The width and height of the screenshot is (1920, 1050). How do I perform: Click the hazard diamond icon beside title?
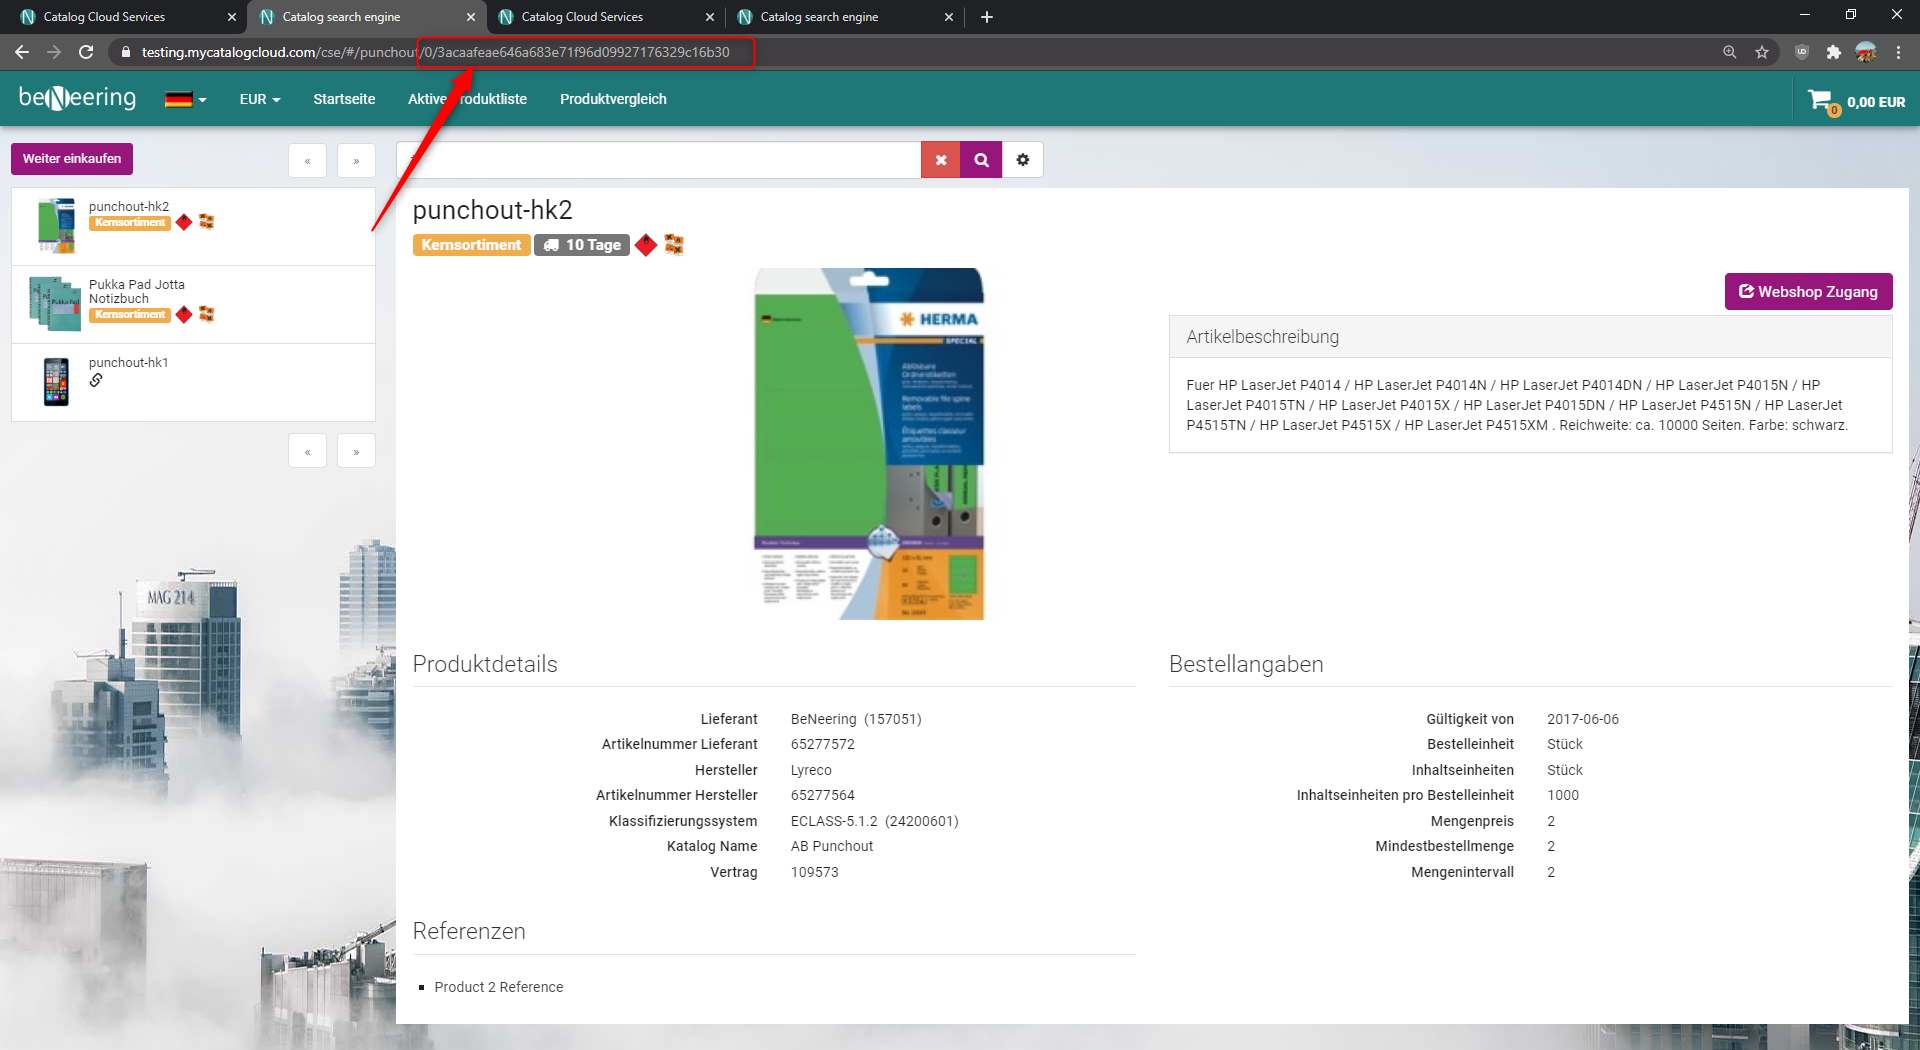[646, 245]
